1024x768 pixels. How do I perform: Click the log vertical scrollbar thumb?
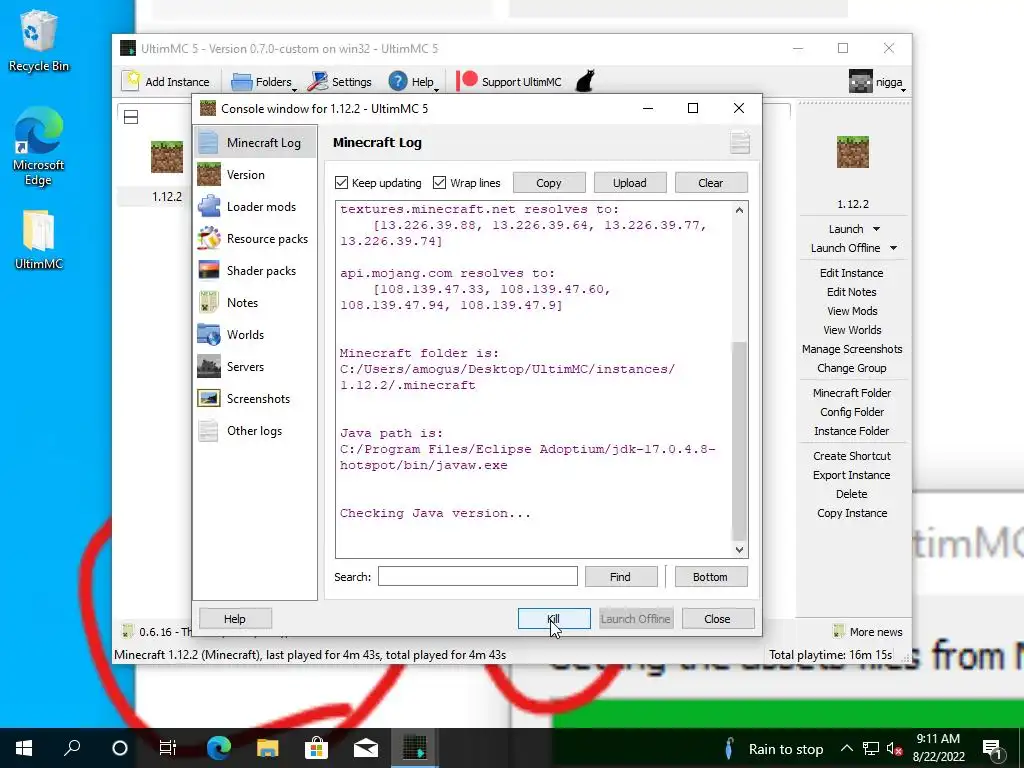739,441
